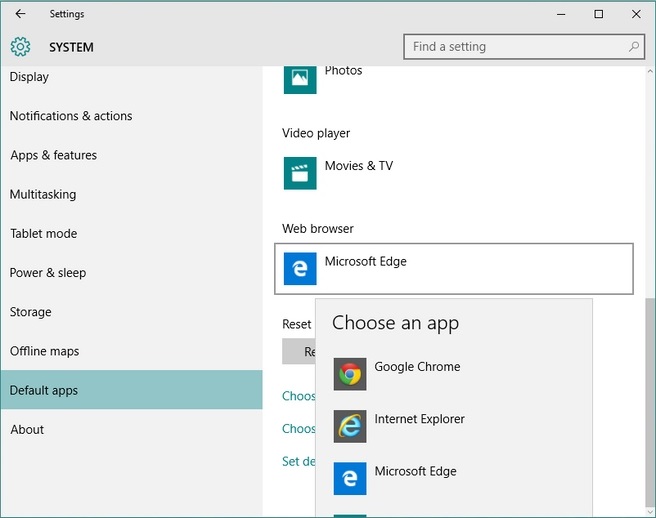Image resolution: width=656 pixels, height=518 pixels.
Task: Select Power & sleep
Action: tap(131, 273)
